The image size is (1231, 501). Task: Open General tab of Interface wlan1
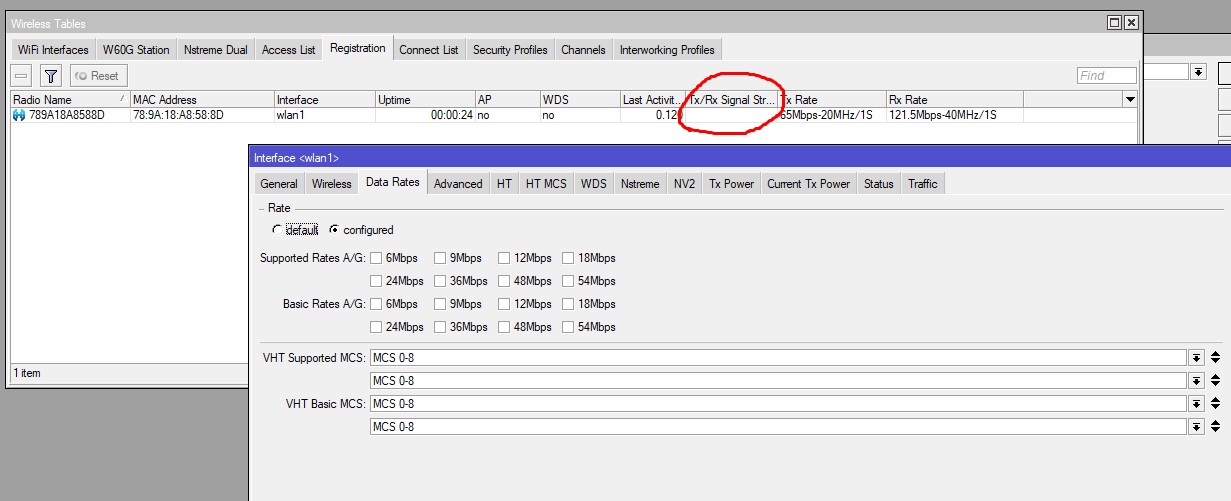coord(279,183)
